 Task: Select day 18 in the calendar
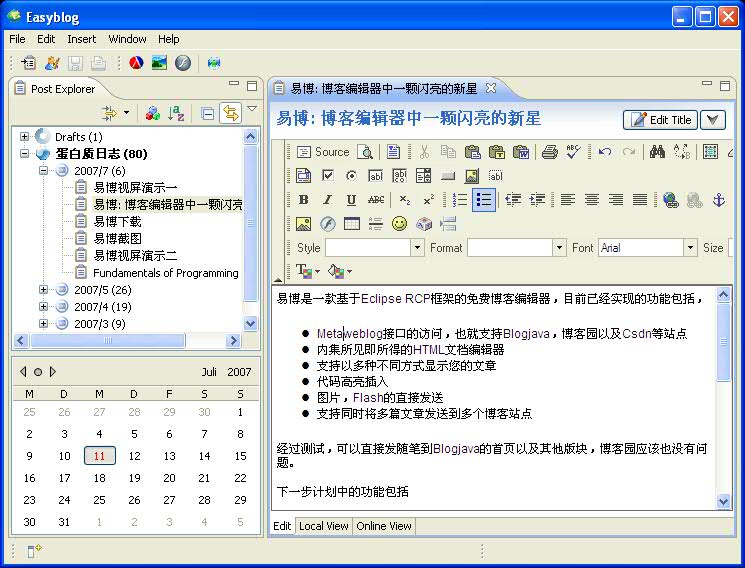(x=99, y=478)
